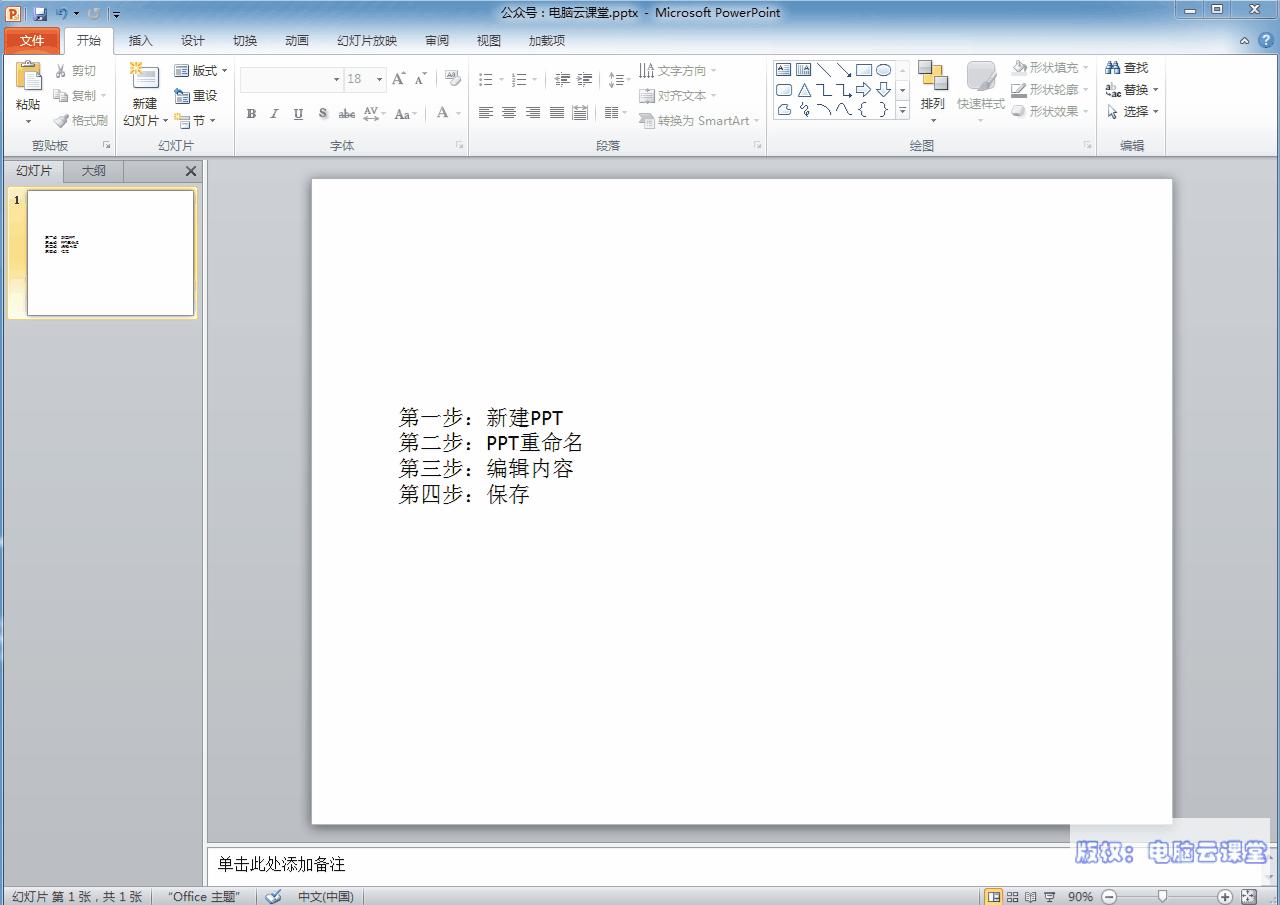The width and height of the screenshot is (1280, 905).
Task: Select the format painter tool
Action: click(80, 120)
